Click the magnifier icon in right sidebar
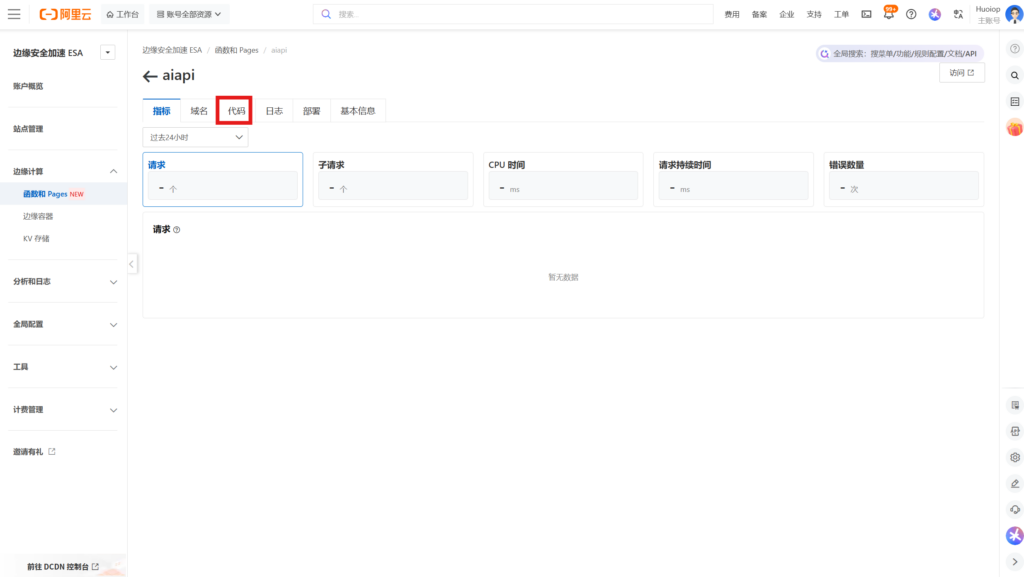 (1014, 75)
